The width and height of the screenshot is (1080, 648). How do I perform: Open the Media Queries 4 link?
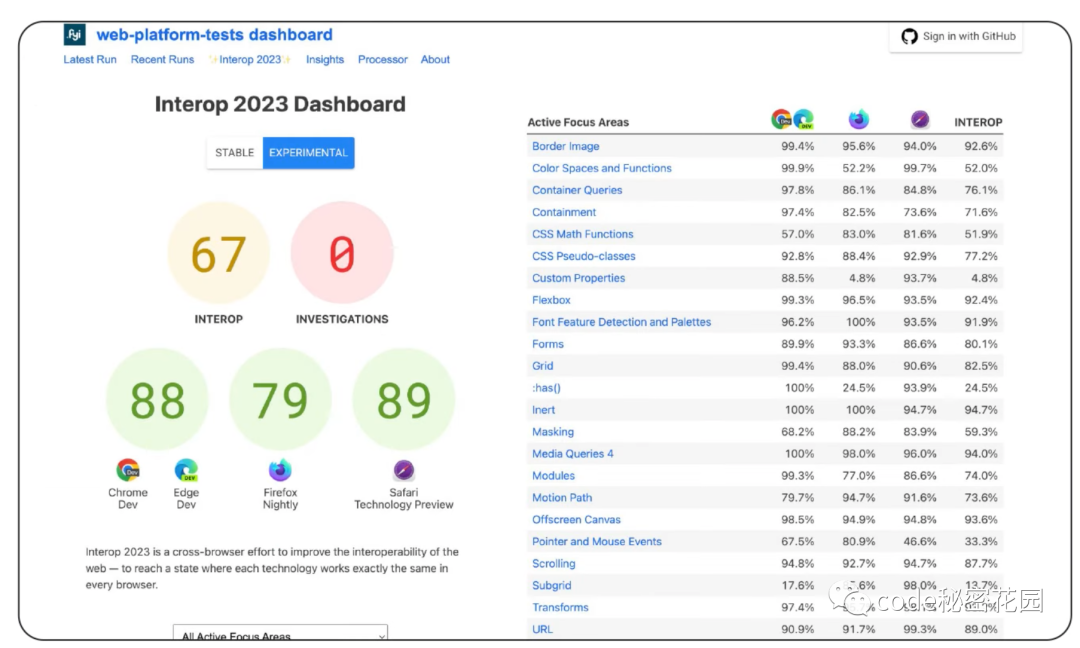(572, 454)
